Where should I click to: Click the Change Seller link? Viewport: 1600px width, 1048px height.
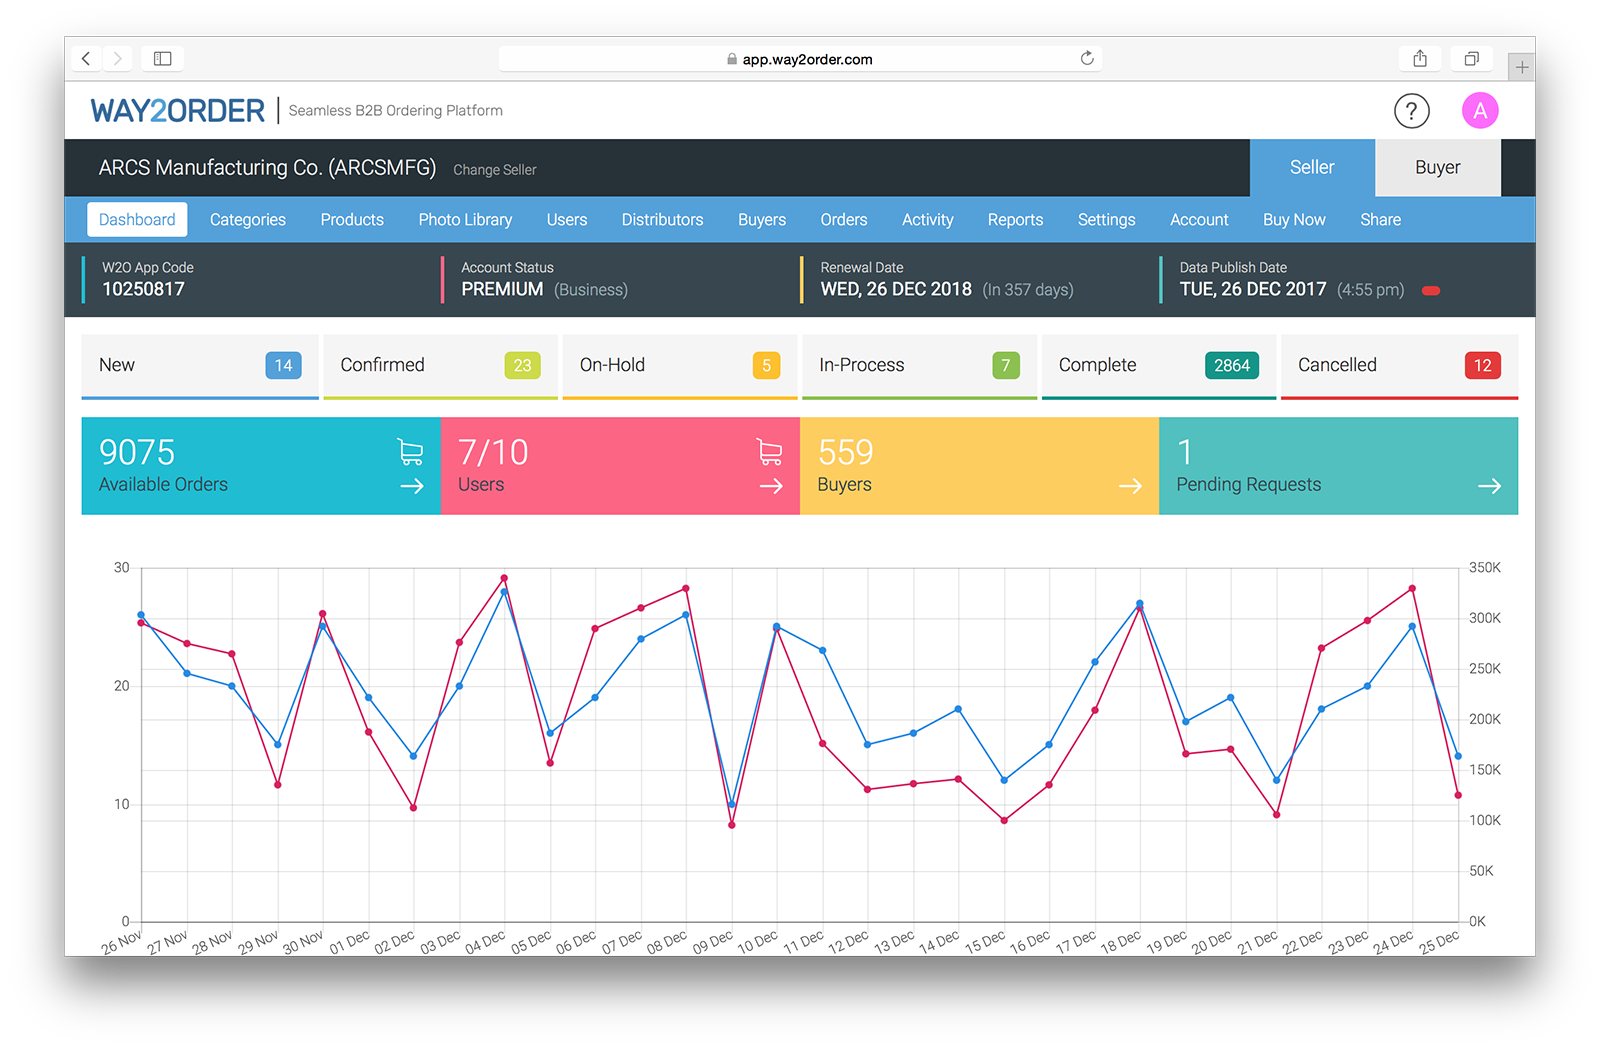click(494, 170)
